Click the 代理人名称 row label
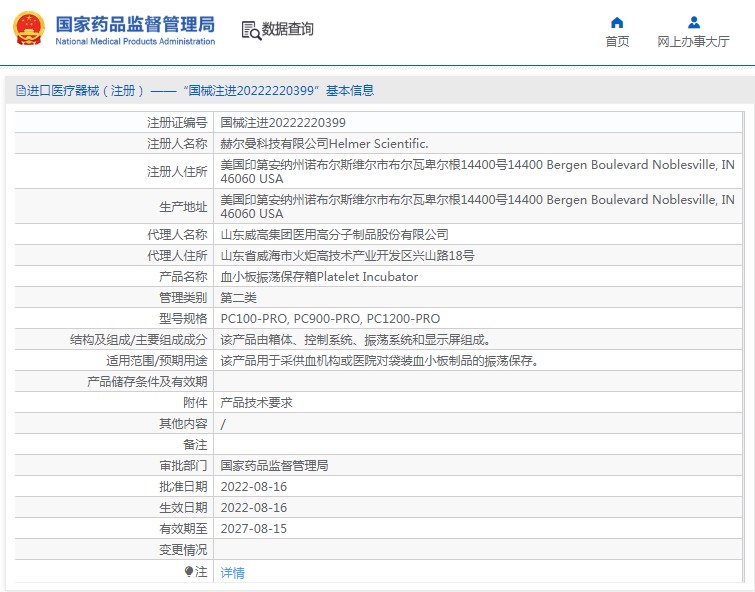755x592 pixels. (177, 235)
